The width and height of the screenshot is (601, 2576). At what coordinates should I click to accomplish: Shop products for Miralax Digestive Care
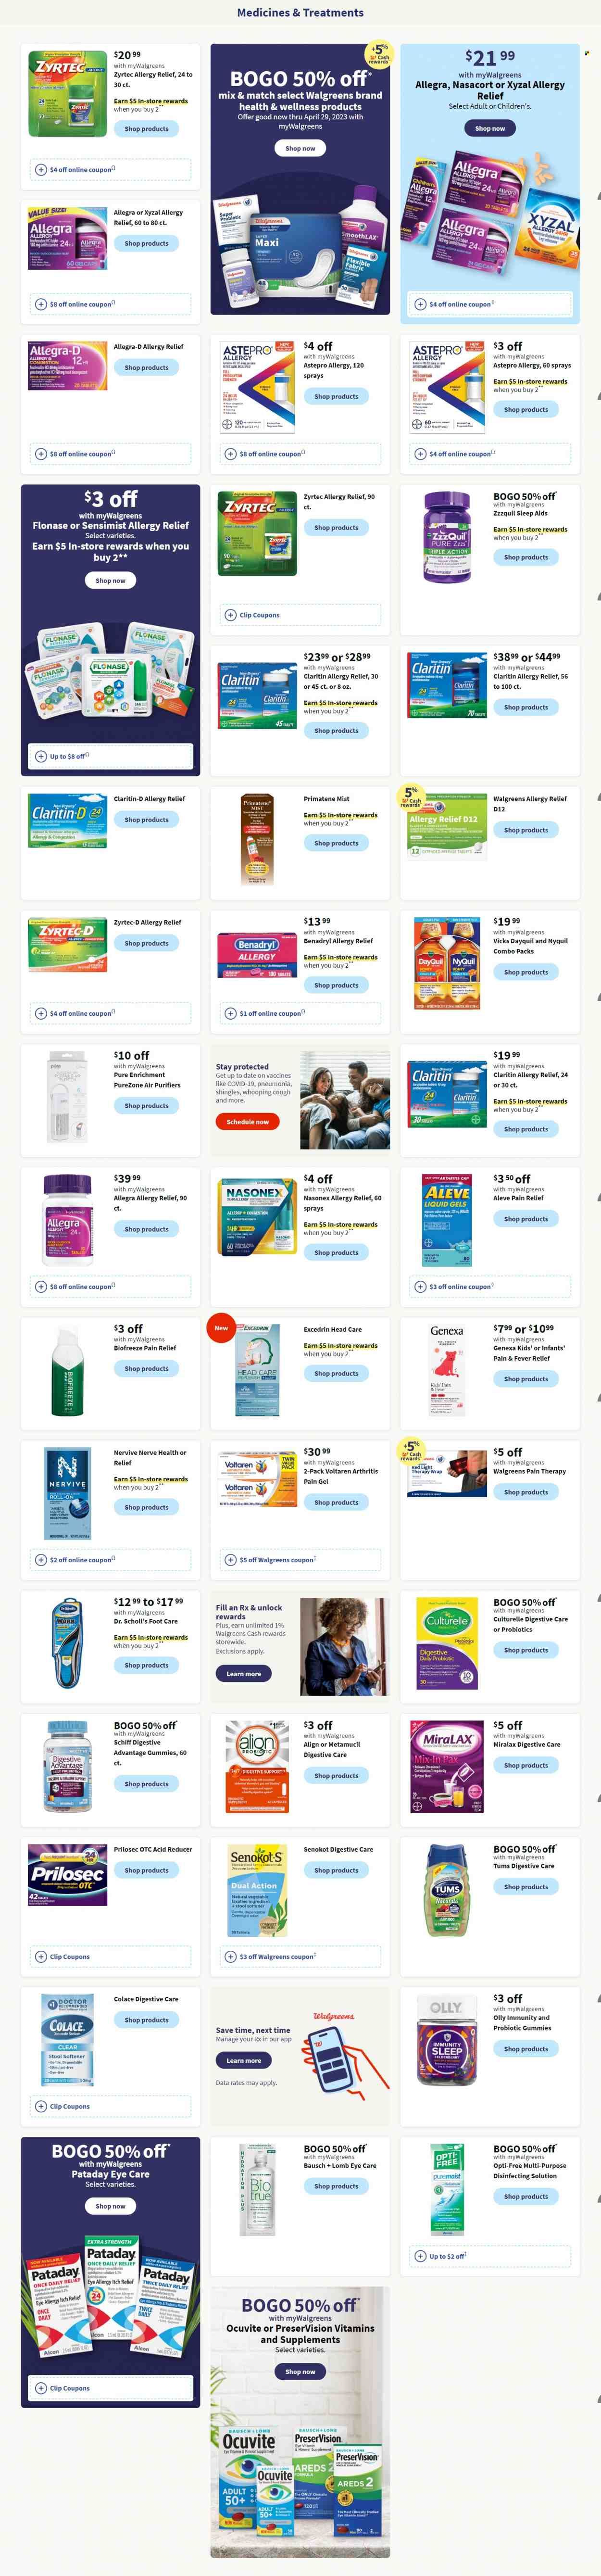pos(526,1765)
